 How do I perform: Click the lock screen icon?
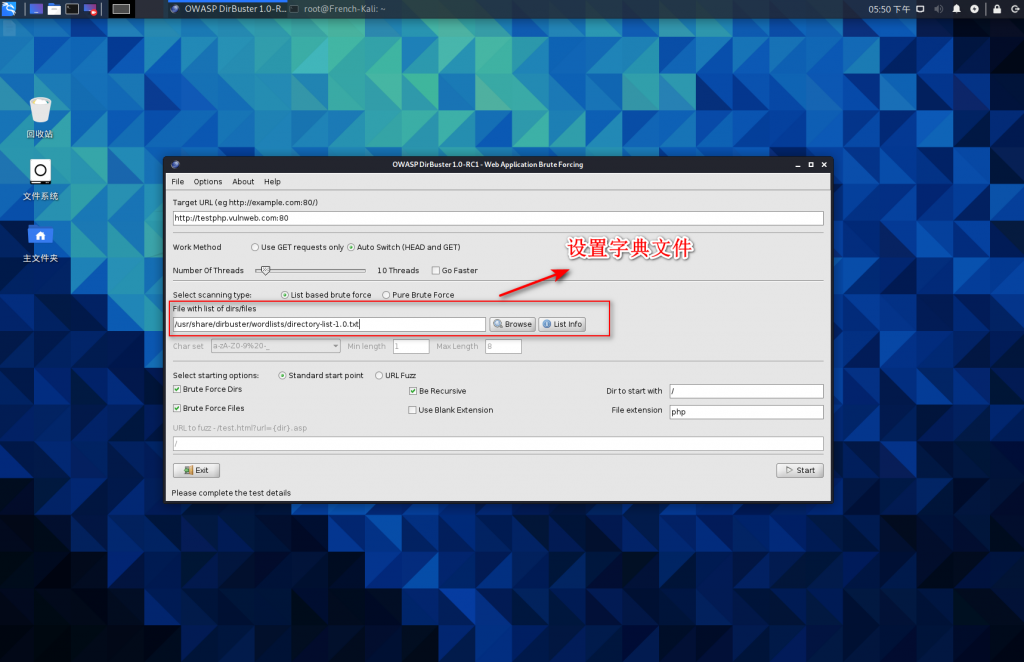click(x=997, y=9)
